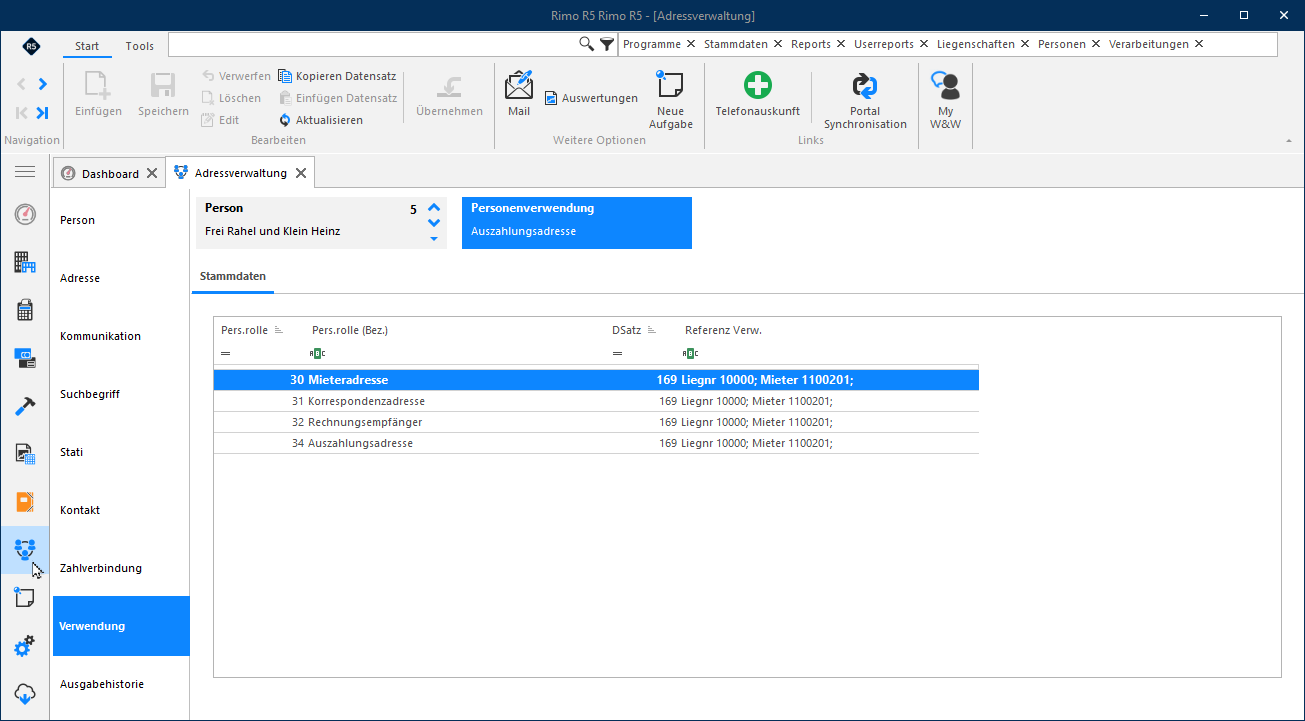
Task: Open the building sidebar icon
Action: [x=25, y=263]
